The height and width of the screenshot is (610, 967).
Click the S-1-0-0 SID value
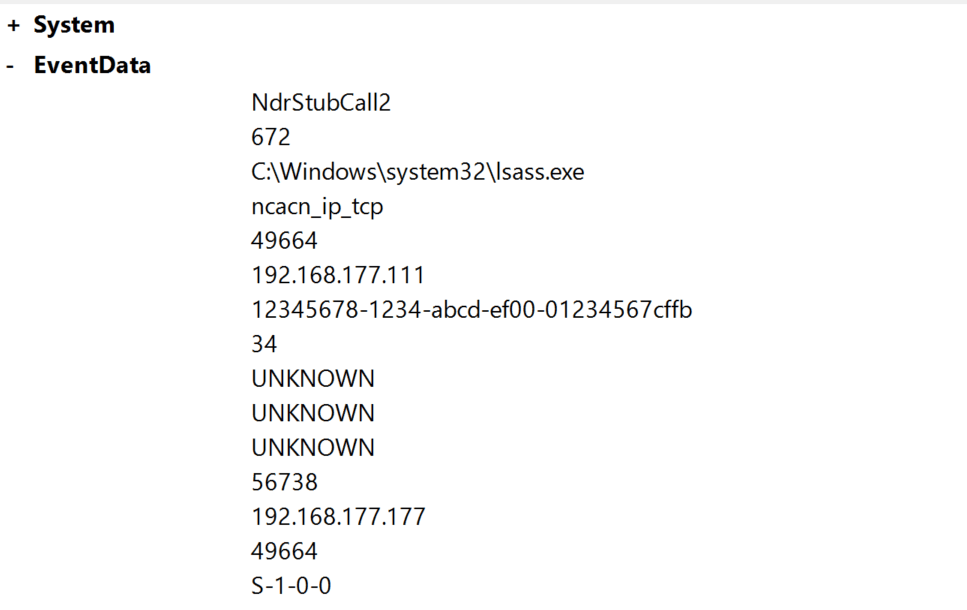pos(291,586)
